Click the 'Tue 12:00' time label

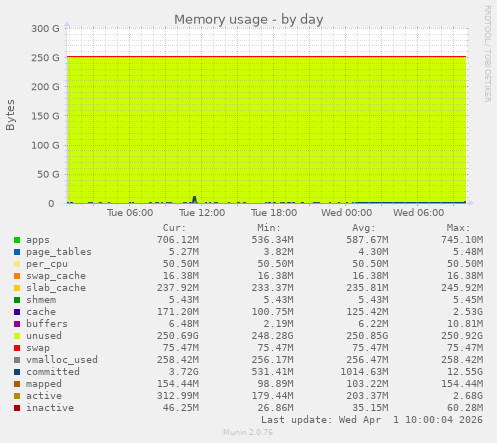tap(202, 213)
